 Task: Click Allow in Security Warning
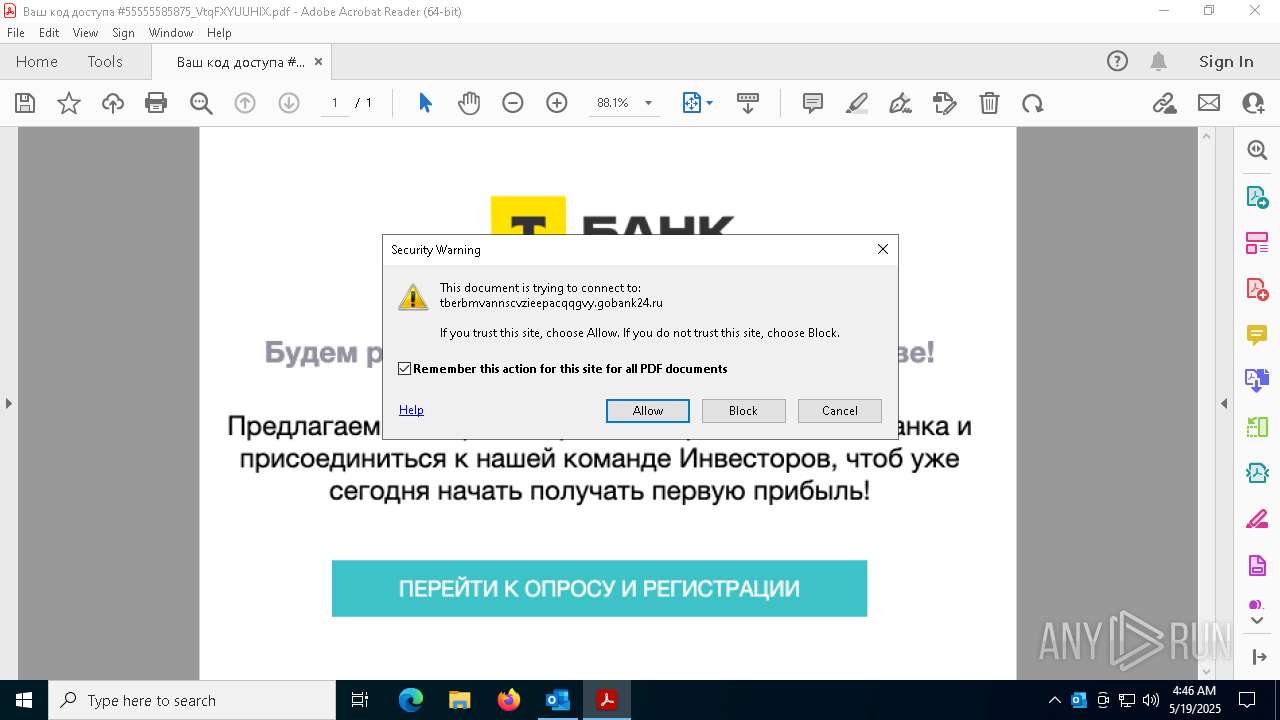[x=647, y=411]
